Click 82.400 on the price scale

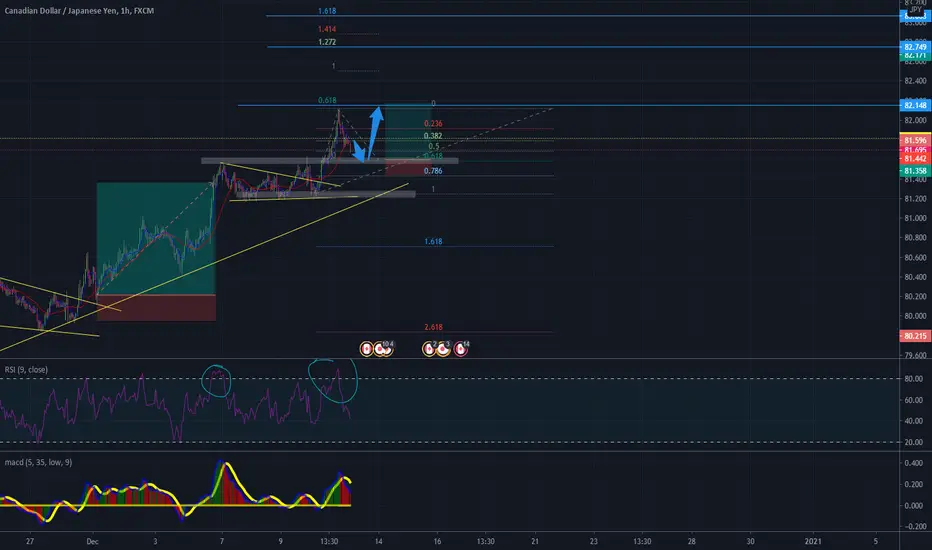[x=915, y=81]
